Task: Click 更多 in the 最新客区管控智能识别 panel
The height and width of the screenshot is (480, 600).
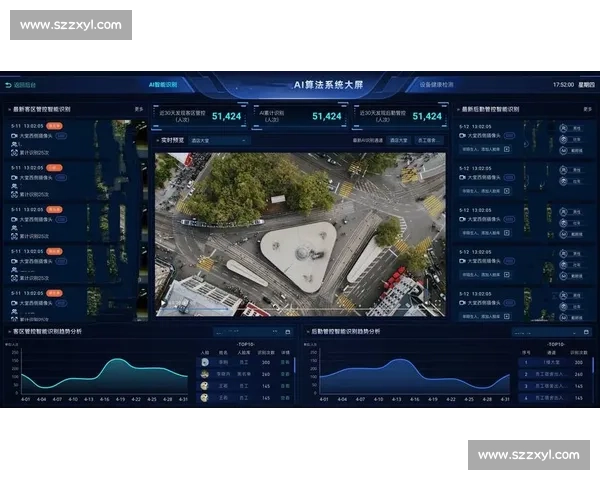Action: [139, 109]
